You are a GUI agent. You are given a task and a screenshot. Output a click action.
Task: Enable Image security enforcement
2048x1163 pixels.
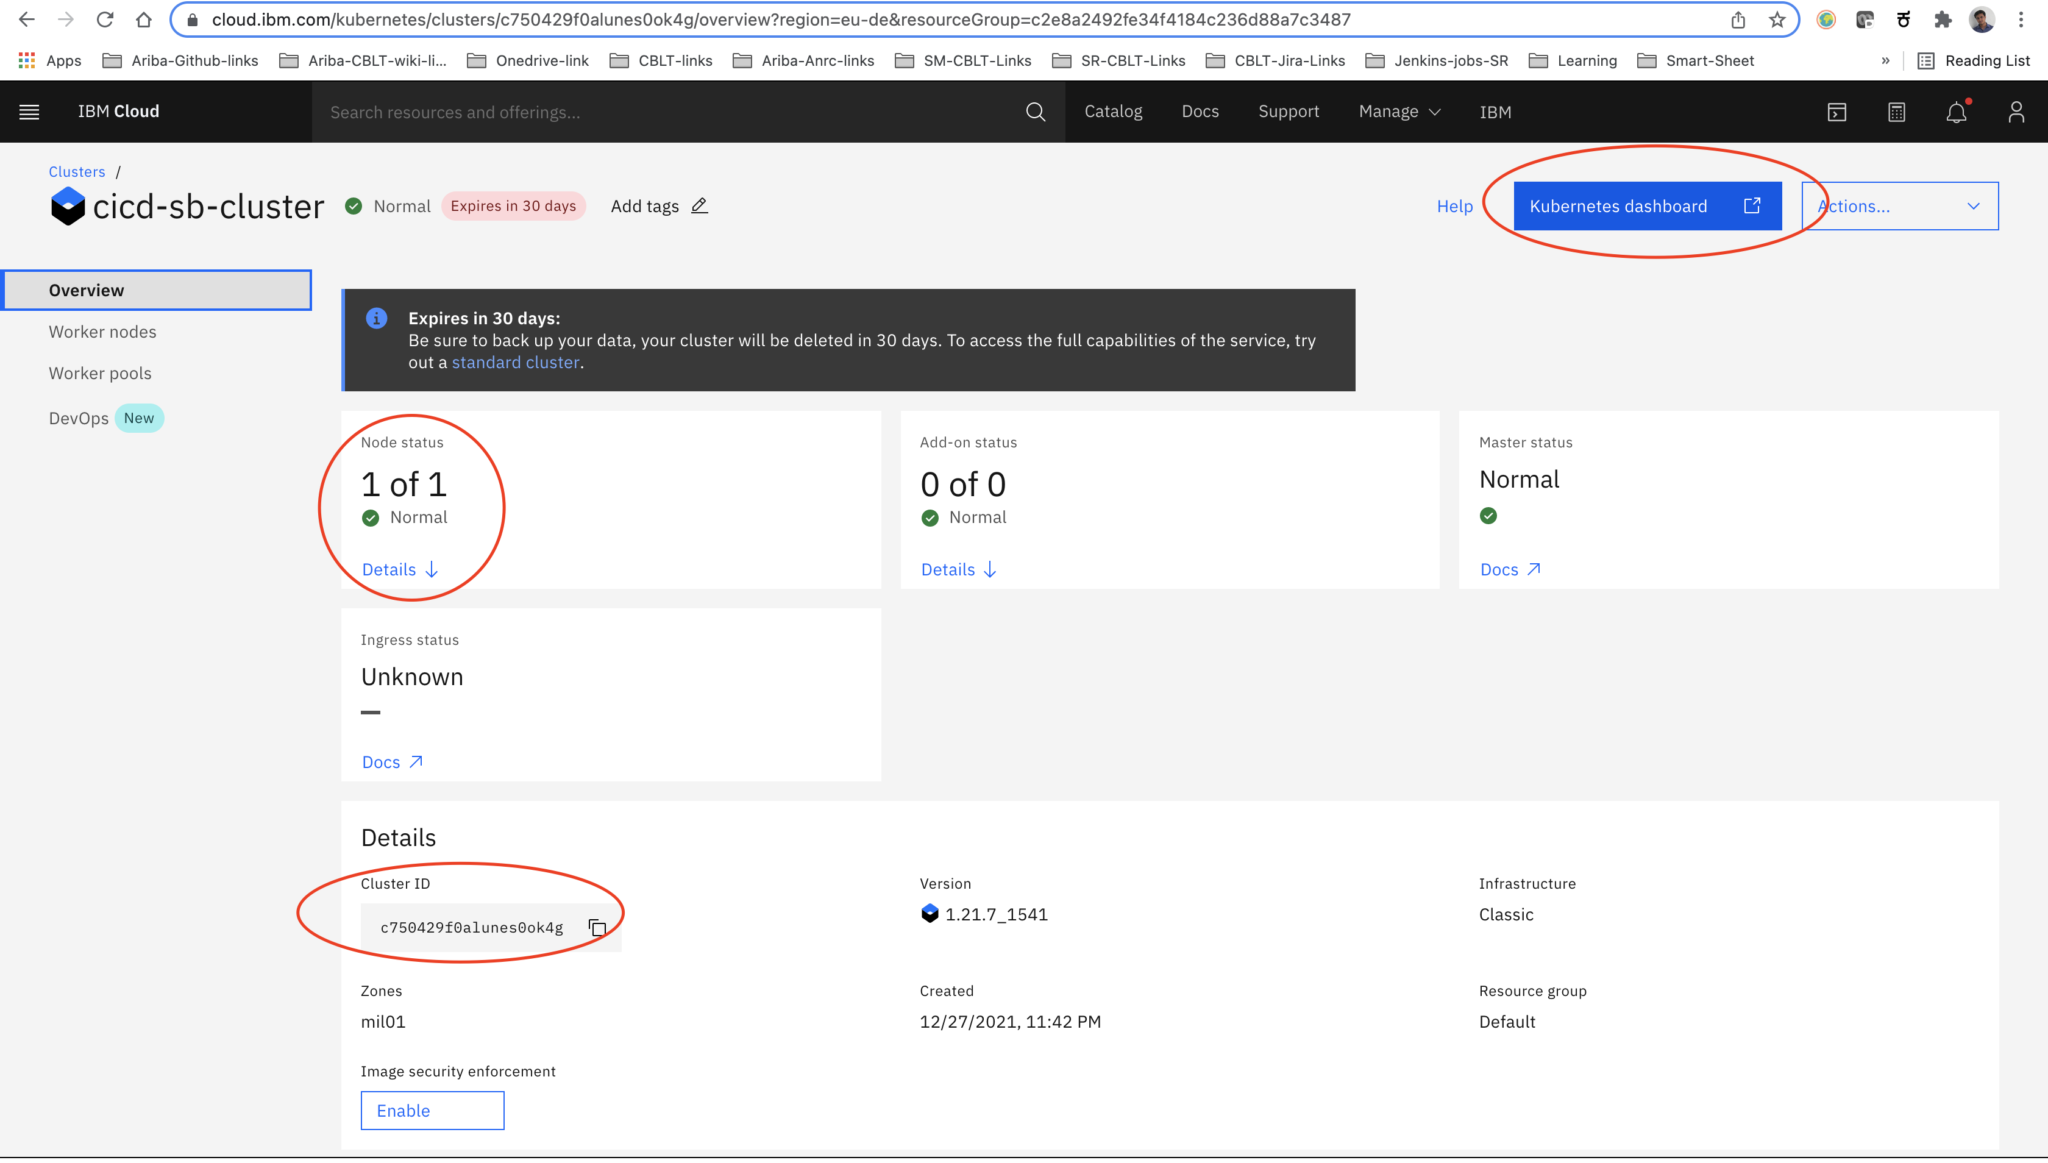[x=432, y=1110]
